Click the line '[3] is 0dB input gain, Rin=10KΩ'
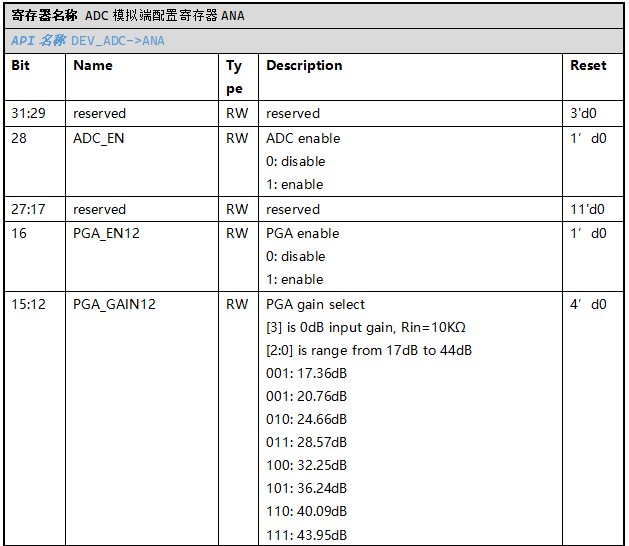This screenshot has width=629, height=546. pos(366,328)
